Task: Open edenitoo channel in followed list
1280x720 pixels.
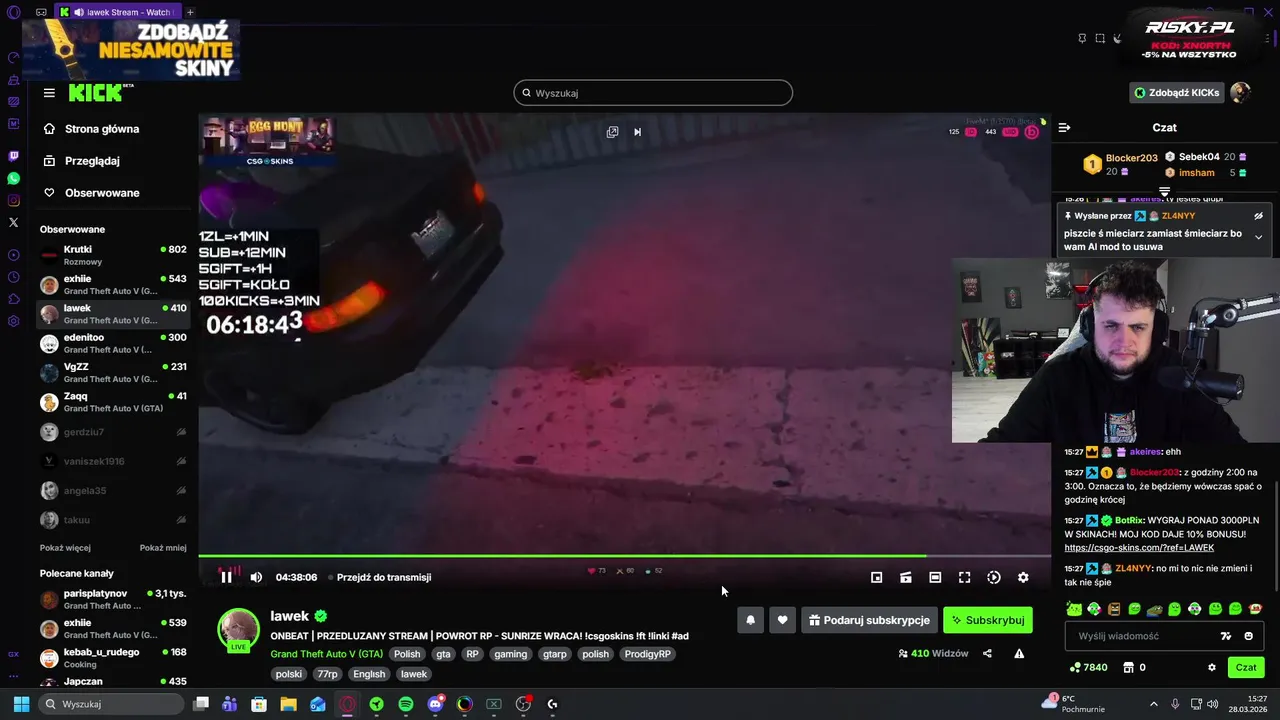Action: point(113,343)
